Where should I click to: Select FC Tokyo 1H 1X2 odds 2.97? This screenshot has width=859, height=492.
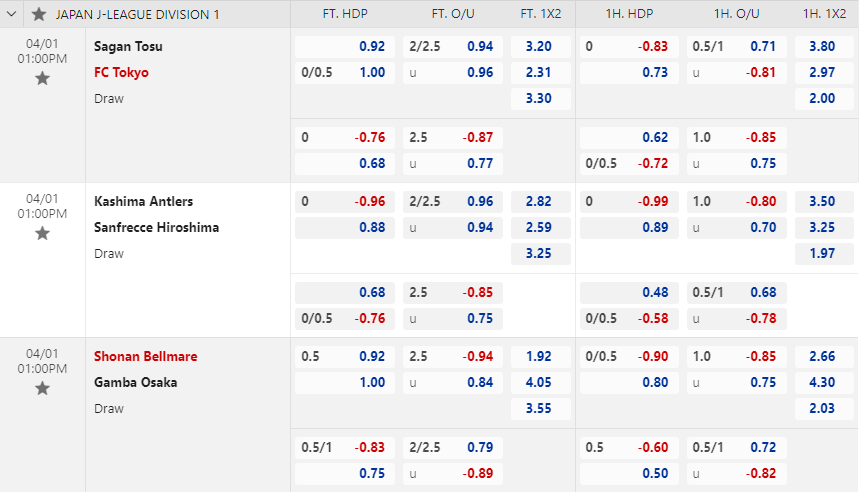(x=824, y=72)
